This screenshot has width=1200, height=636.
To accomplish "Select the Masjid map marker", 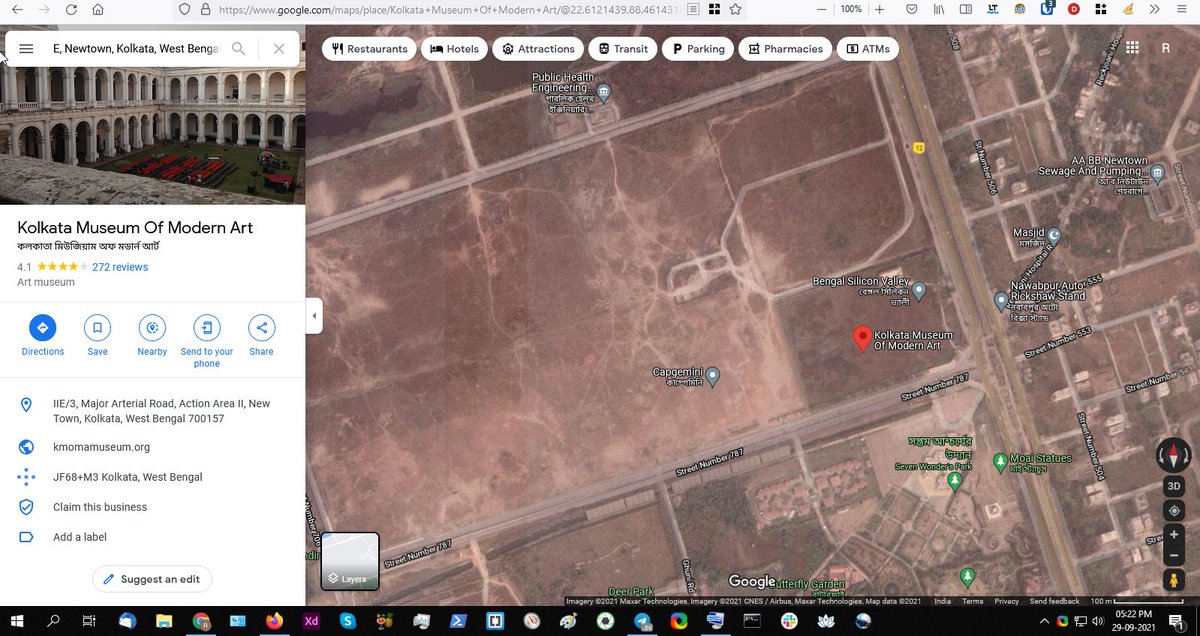I will (1053, 236).
